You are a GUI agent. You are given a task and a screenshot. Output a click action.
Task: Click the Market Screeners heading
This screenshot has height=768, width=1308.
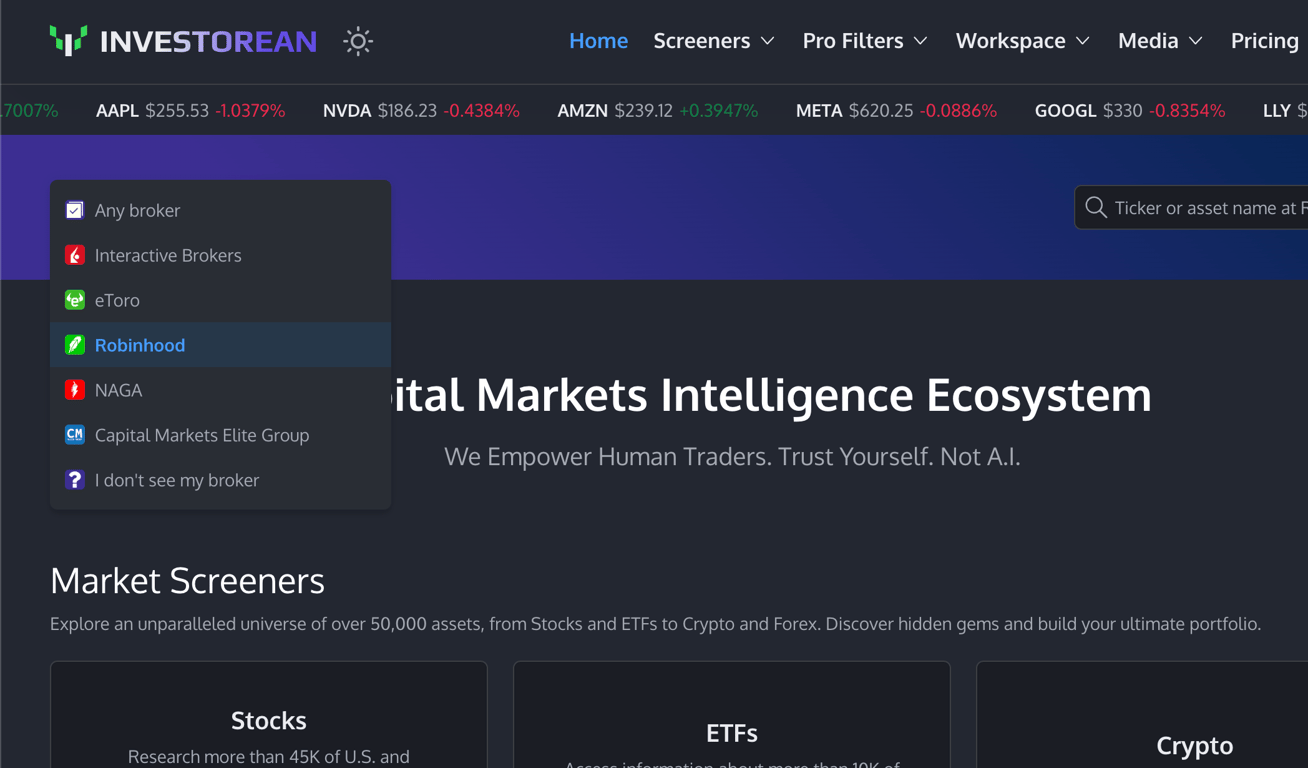pyautogui.click(x=187, y=581)
